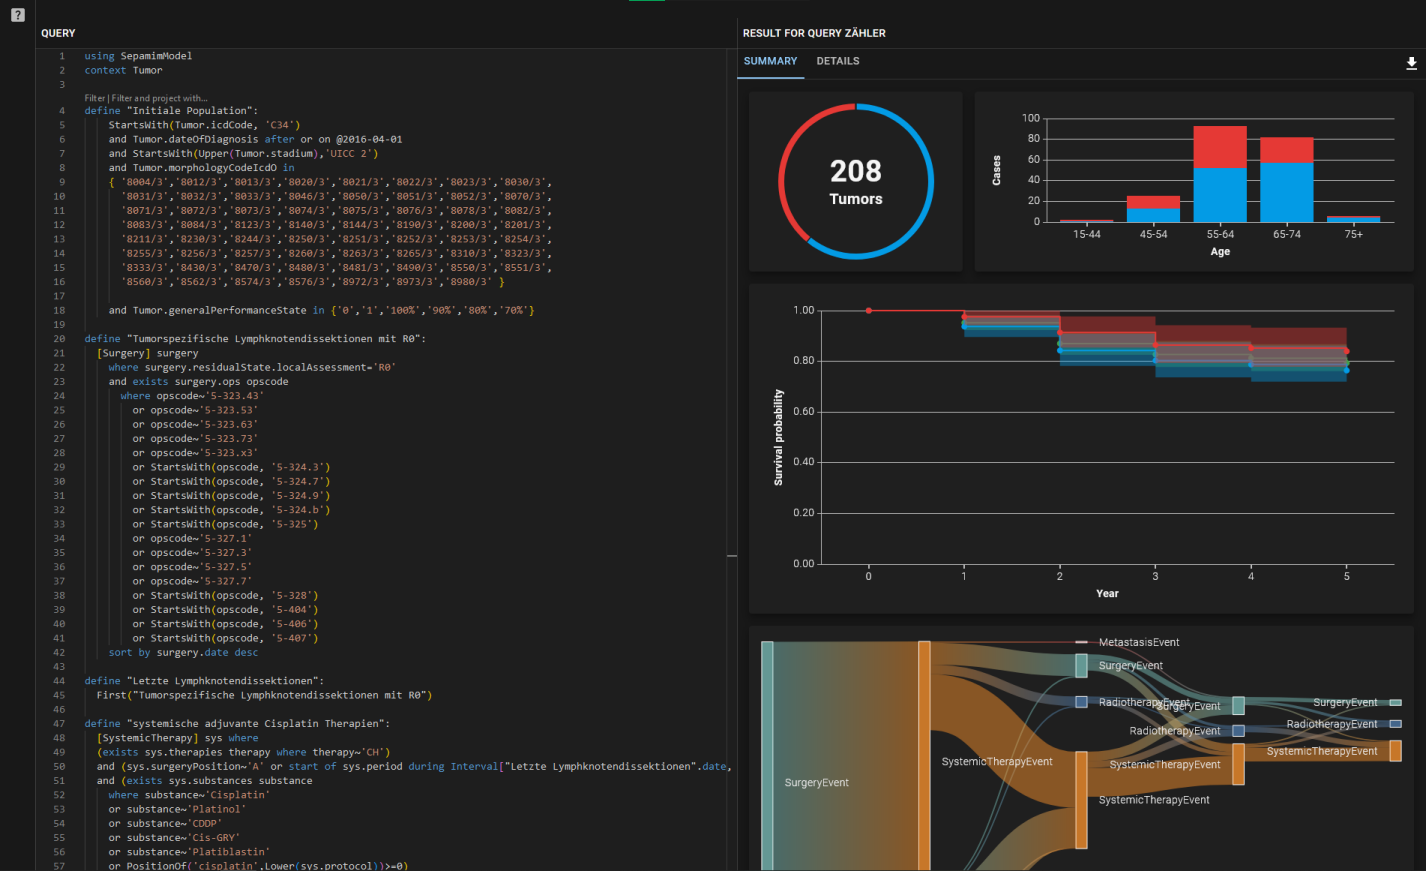Viewport: 1426px width, 871px height.
Task: Click the StartsWith(opscode, '5-407') line
Action: click(x=225, y=638)
